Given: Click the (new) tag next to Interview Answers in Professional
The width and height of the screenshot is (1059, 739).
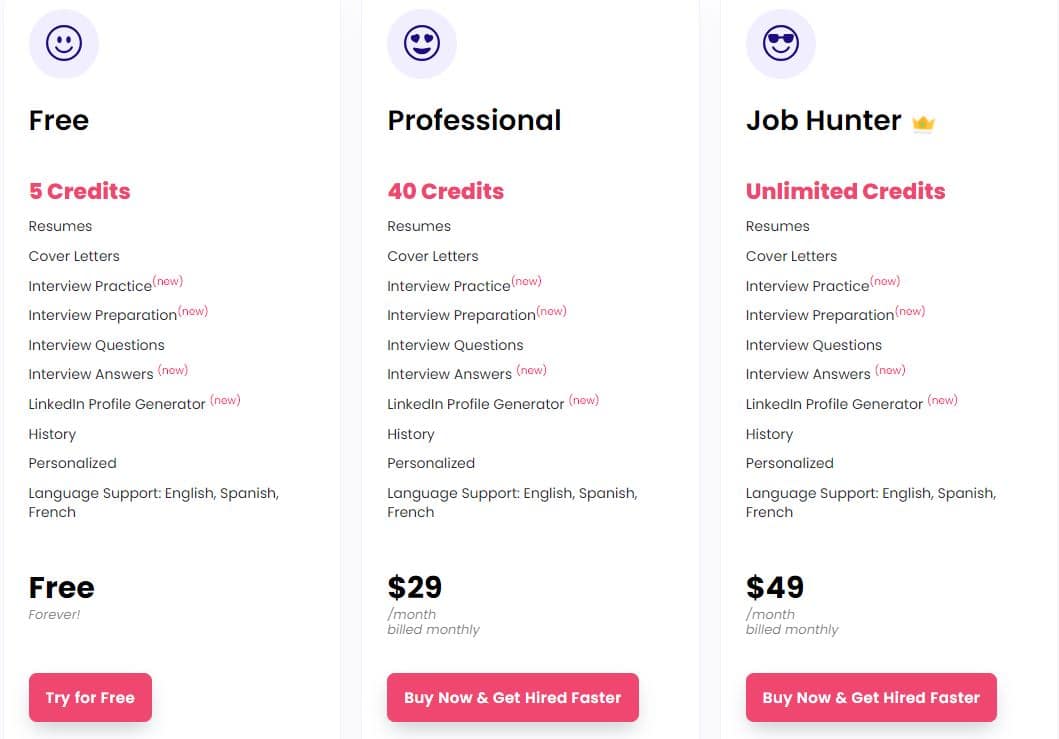Looking at the screenshot, I should (531, 369).
